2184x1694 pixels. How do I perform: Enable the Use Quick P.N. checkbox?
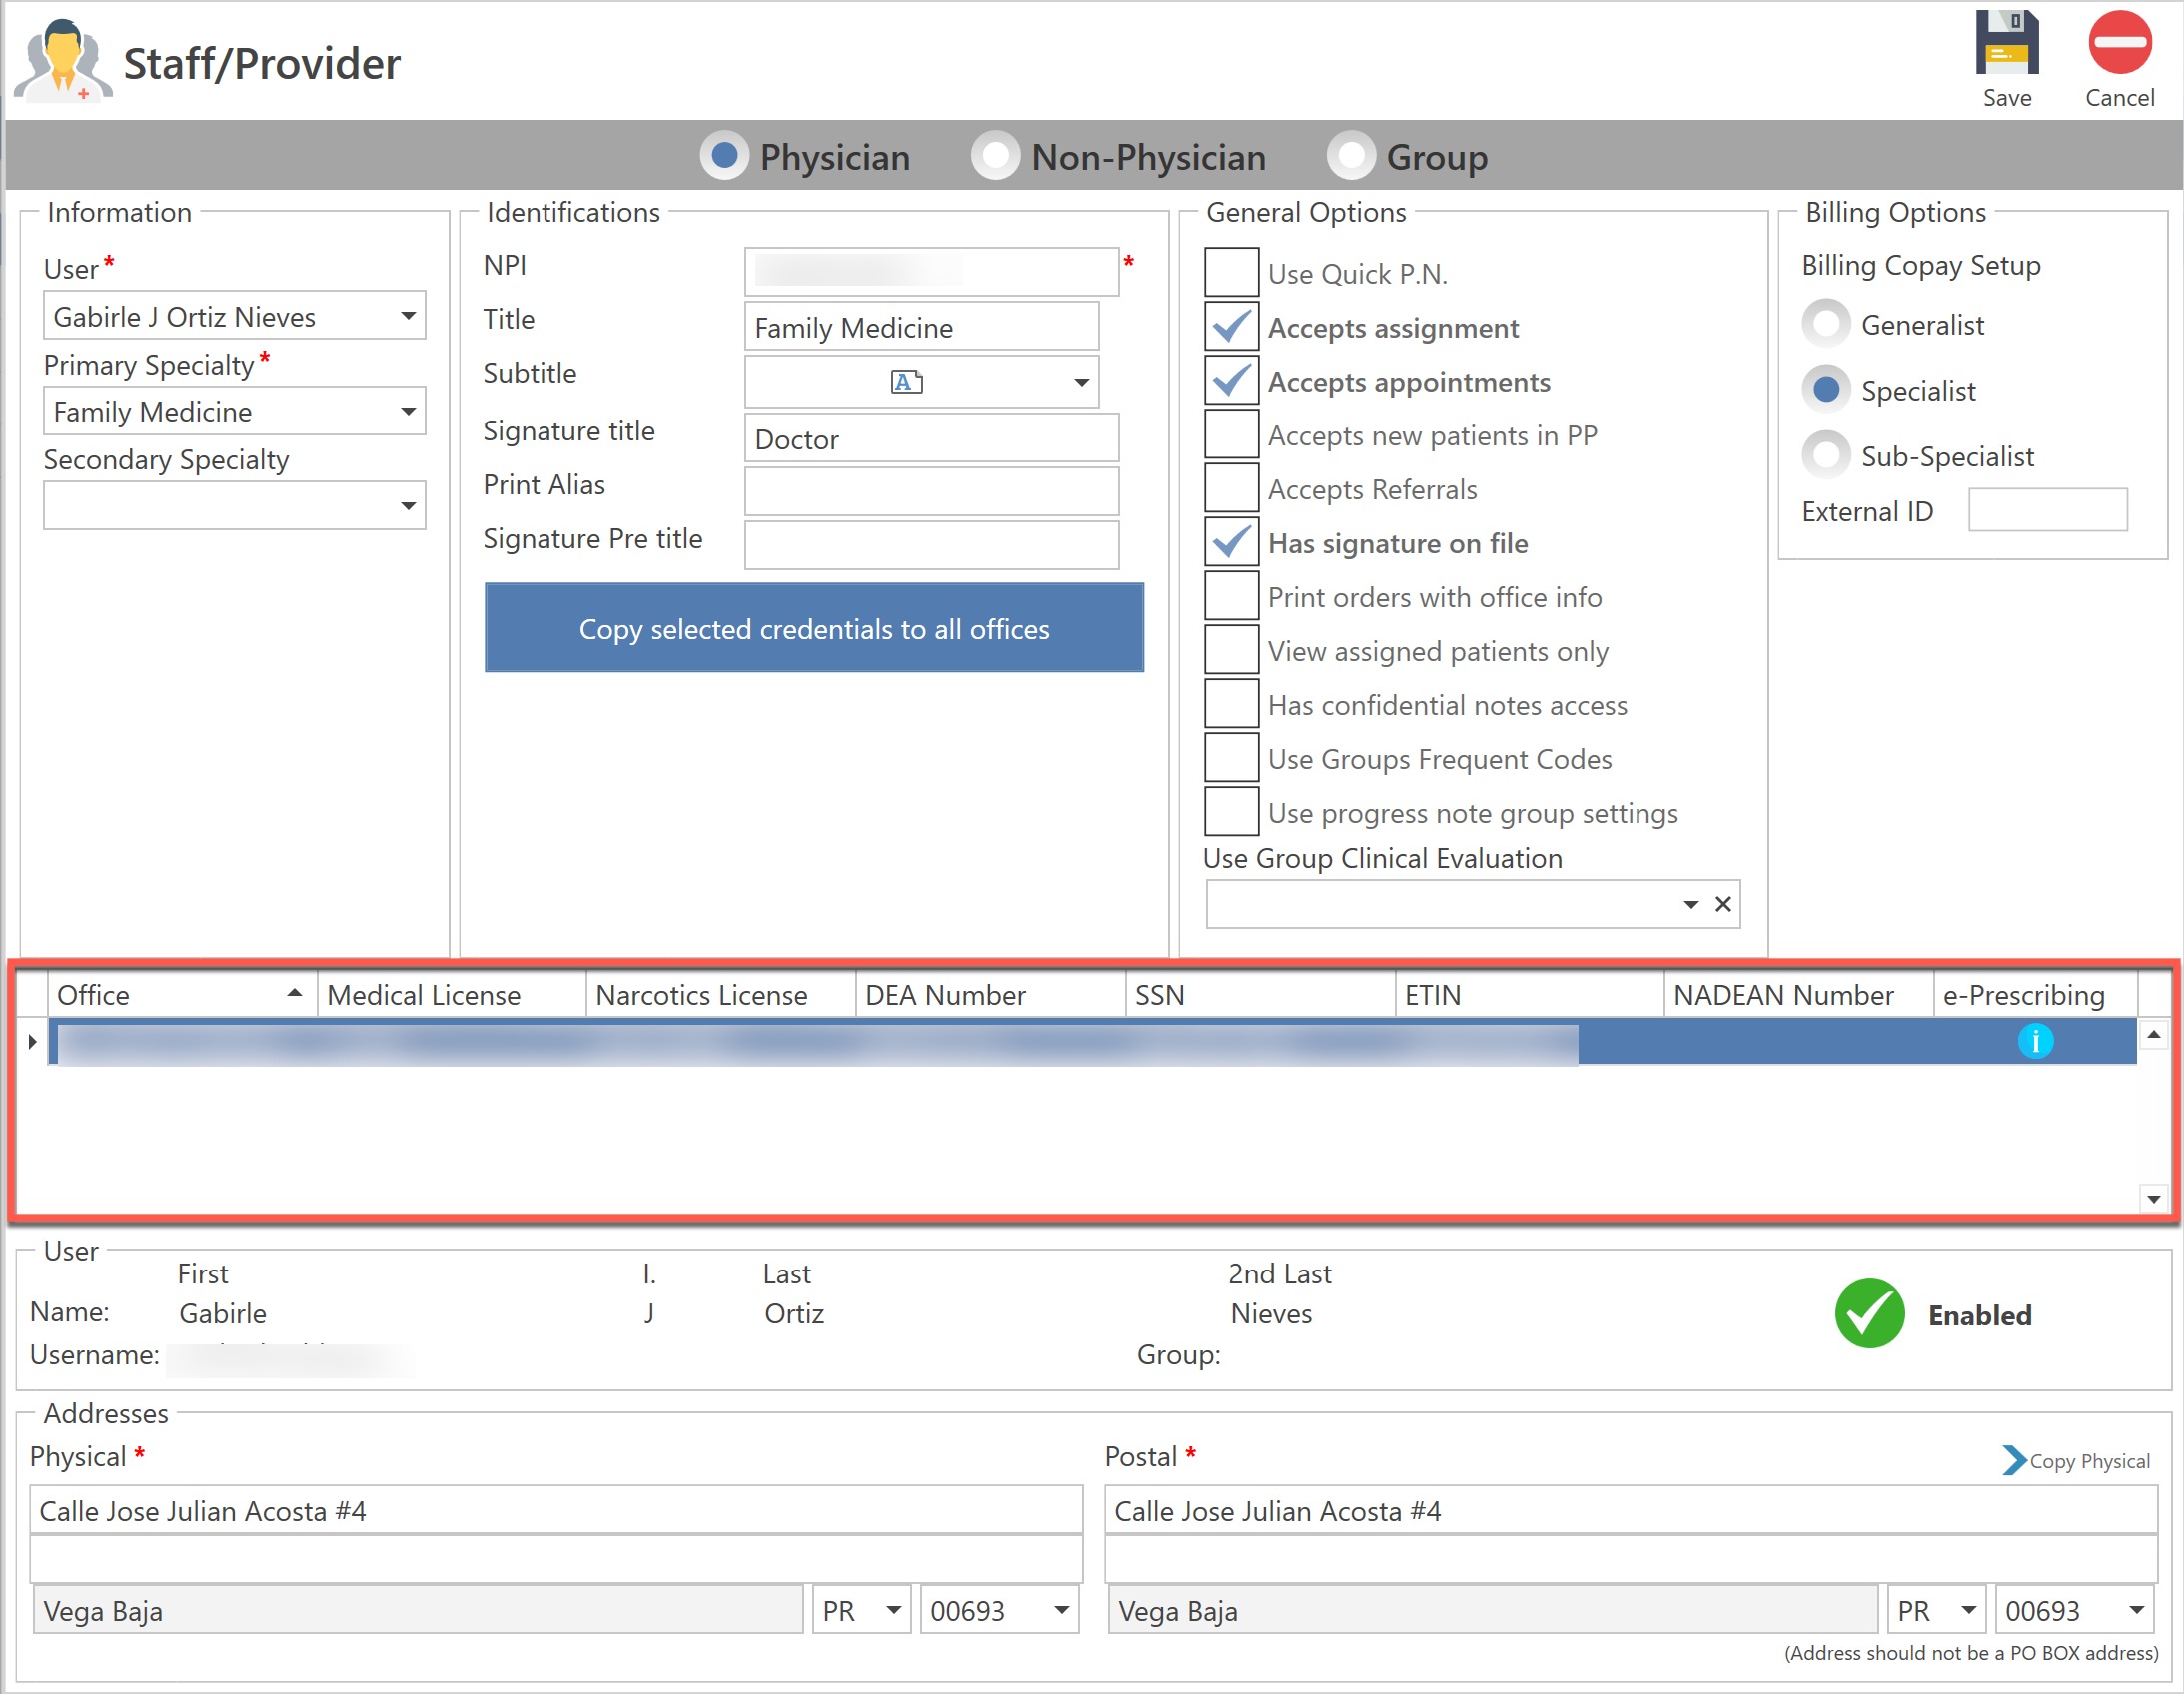click(x=1231, y=273)
